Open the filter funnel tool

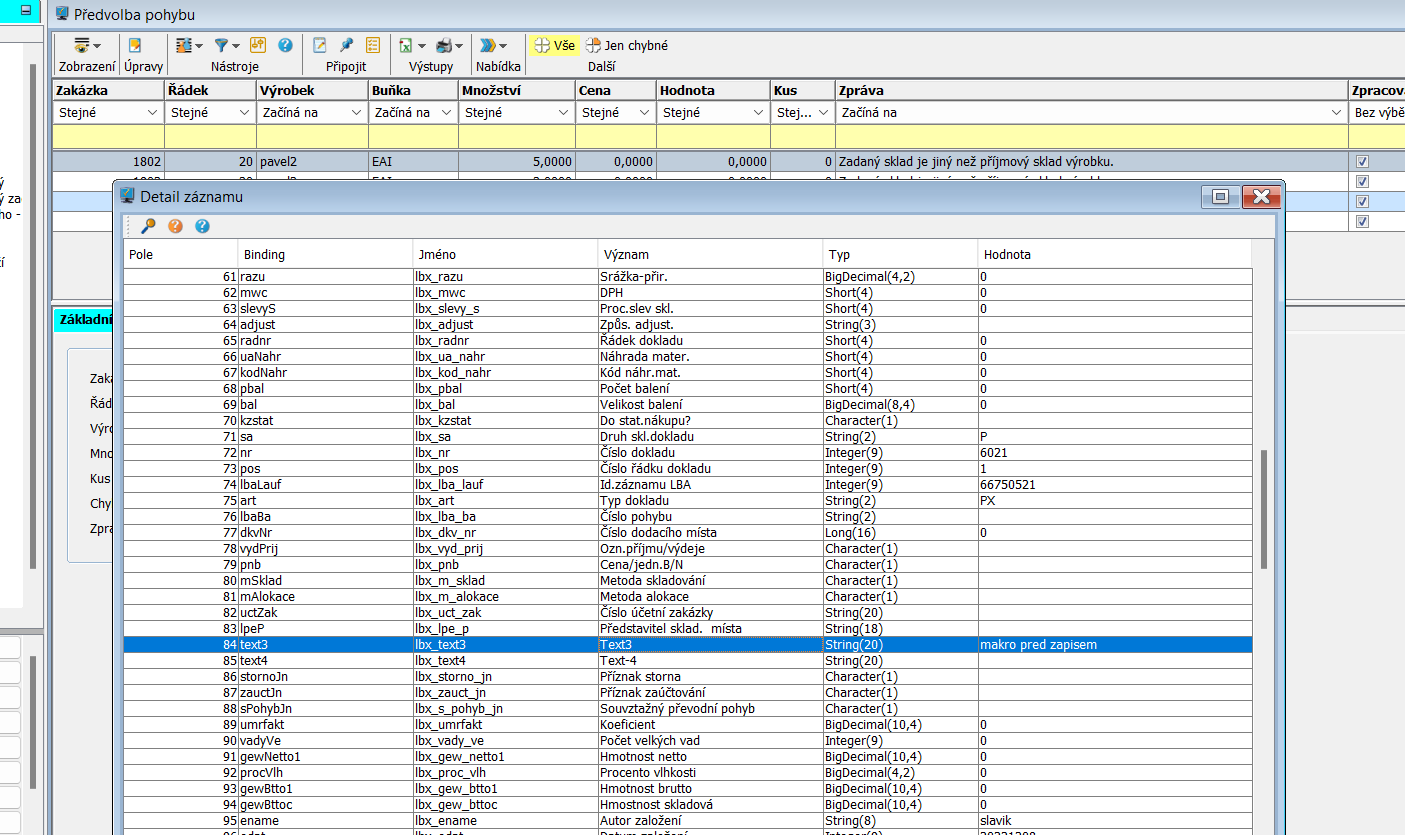(x=222, y=45)
